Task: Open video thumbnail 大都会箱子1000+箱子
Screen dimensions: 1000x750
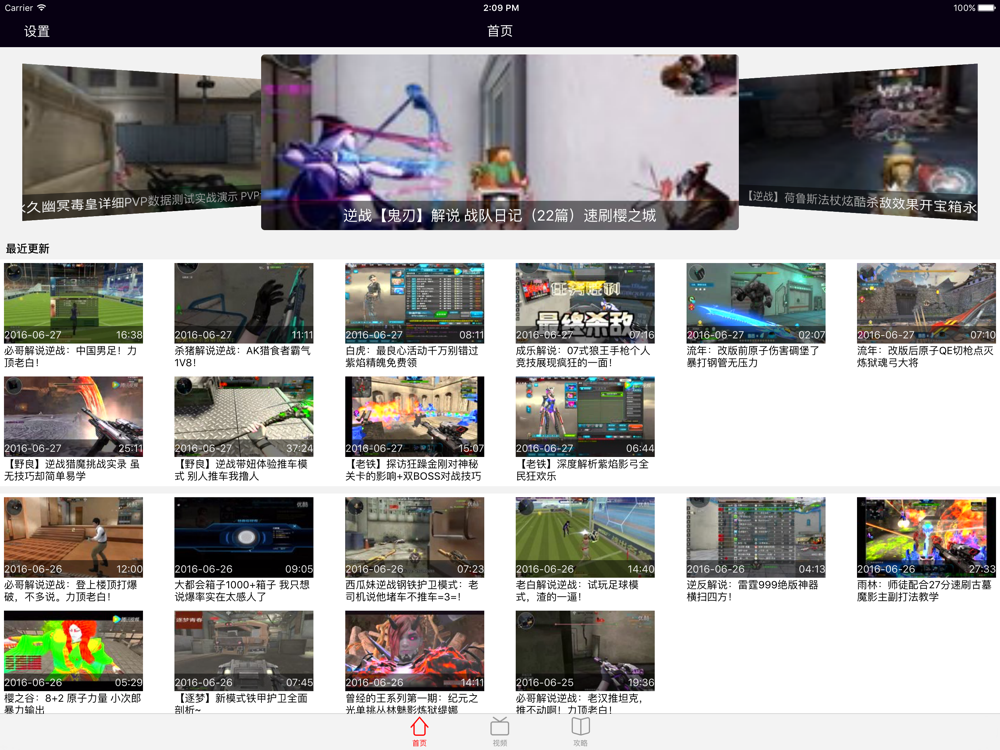Action: (x=244, y=537)
